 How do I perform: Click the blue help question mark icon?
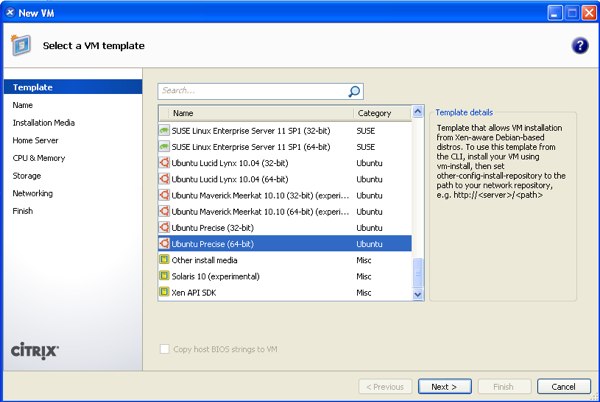point(580,46)
